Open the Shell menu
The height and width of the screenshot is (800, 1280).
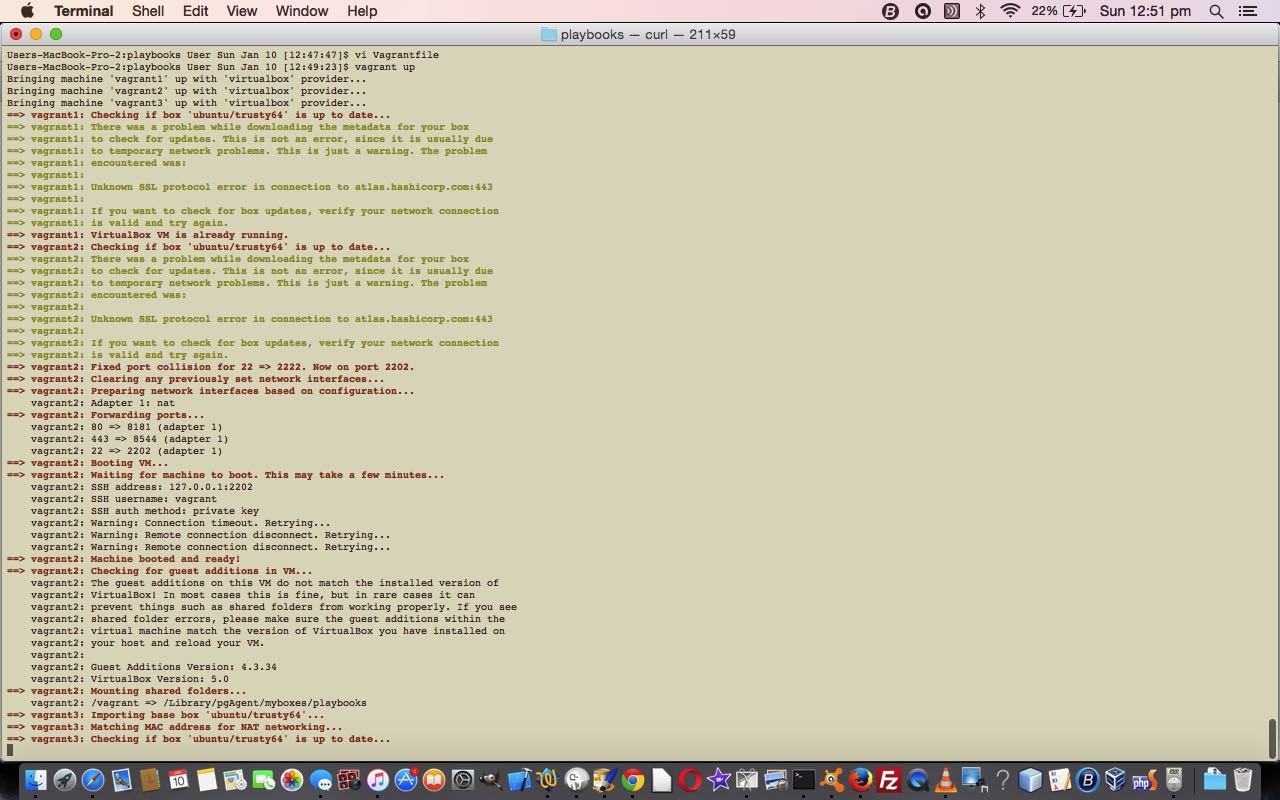148,11
